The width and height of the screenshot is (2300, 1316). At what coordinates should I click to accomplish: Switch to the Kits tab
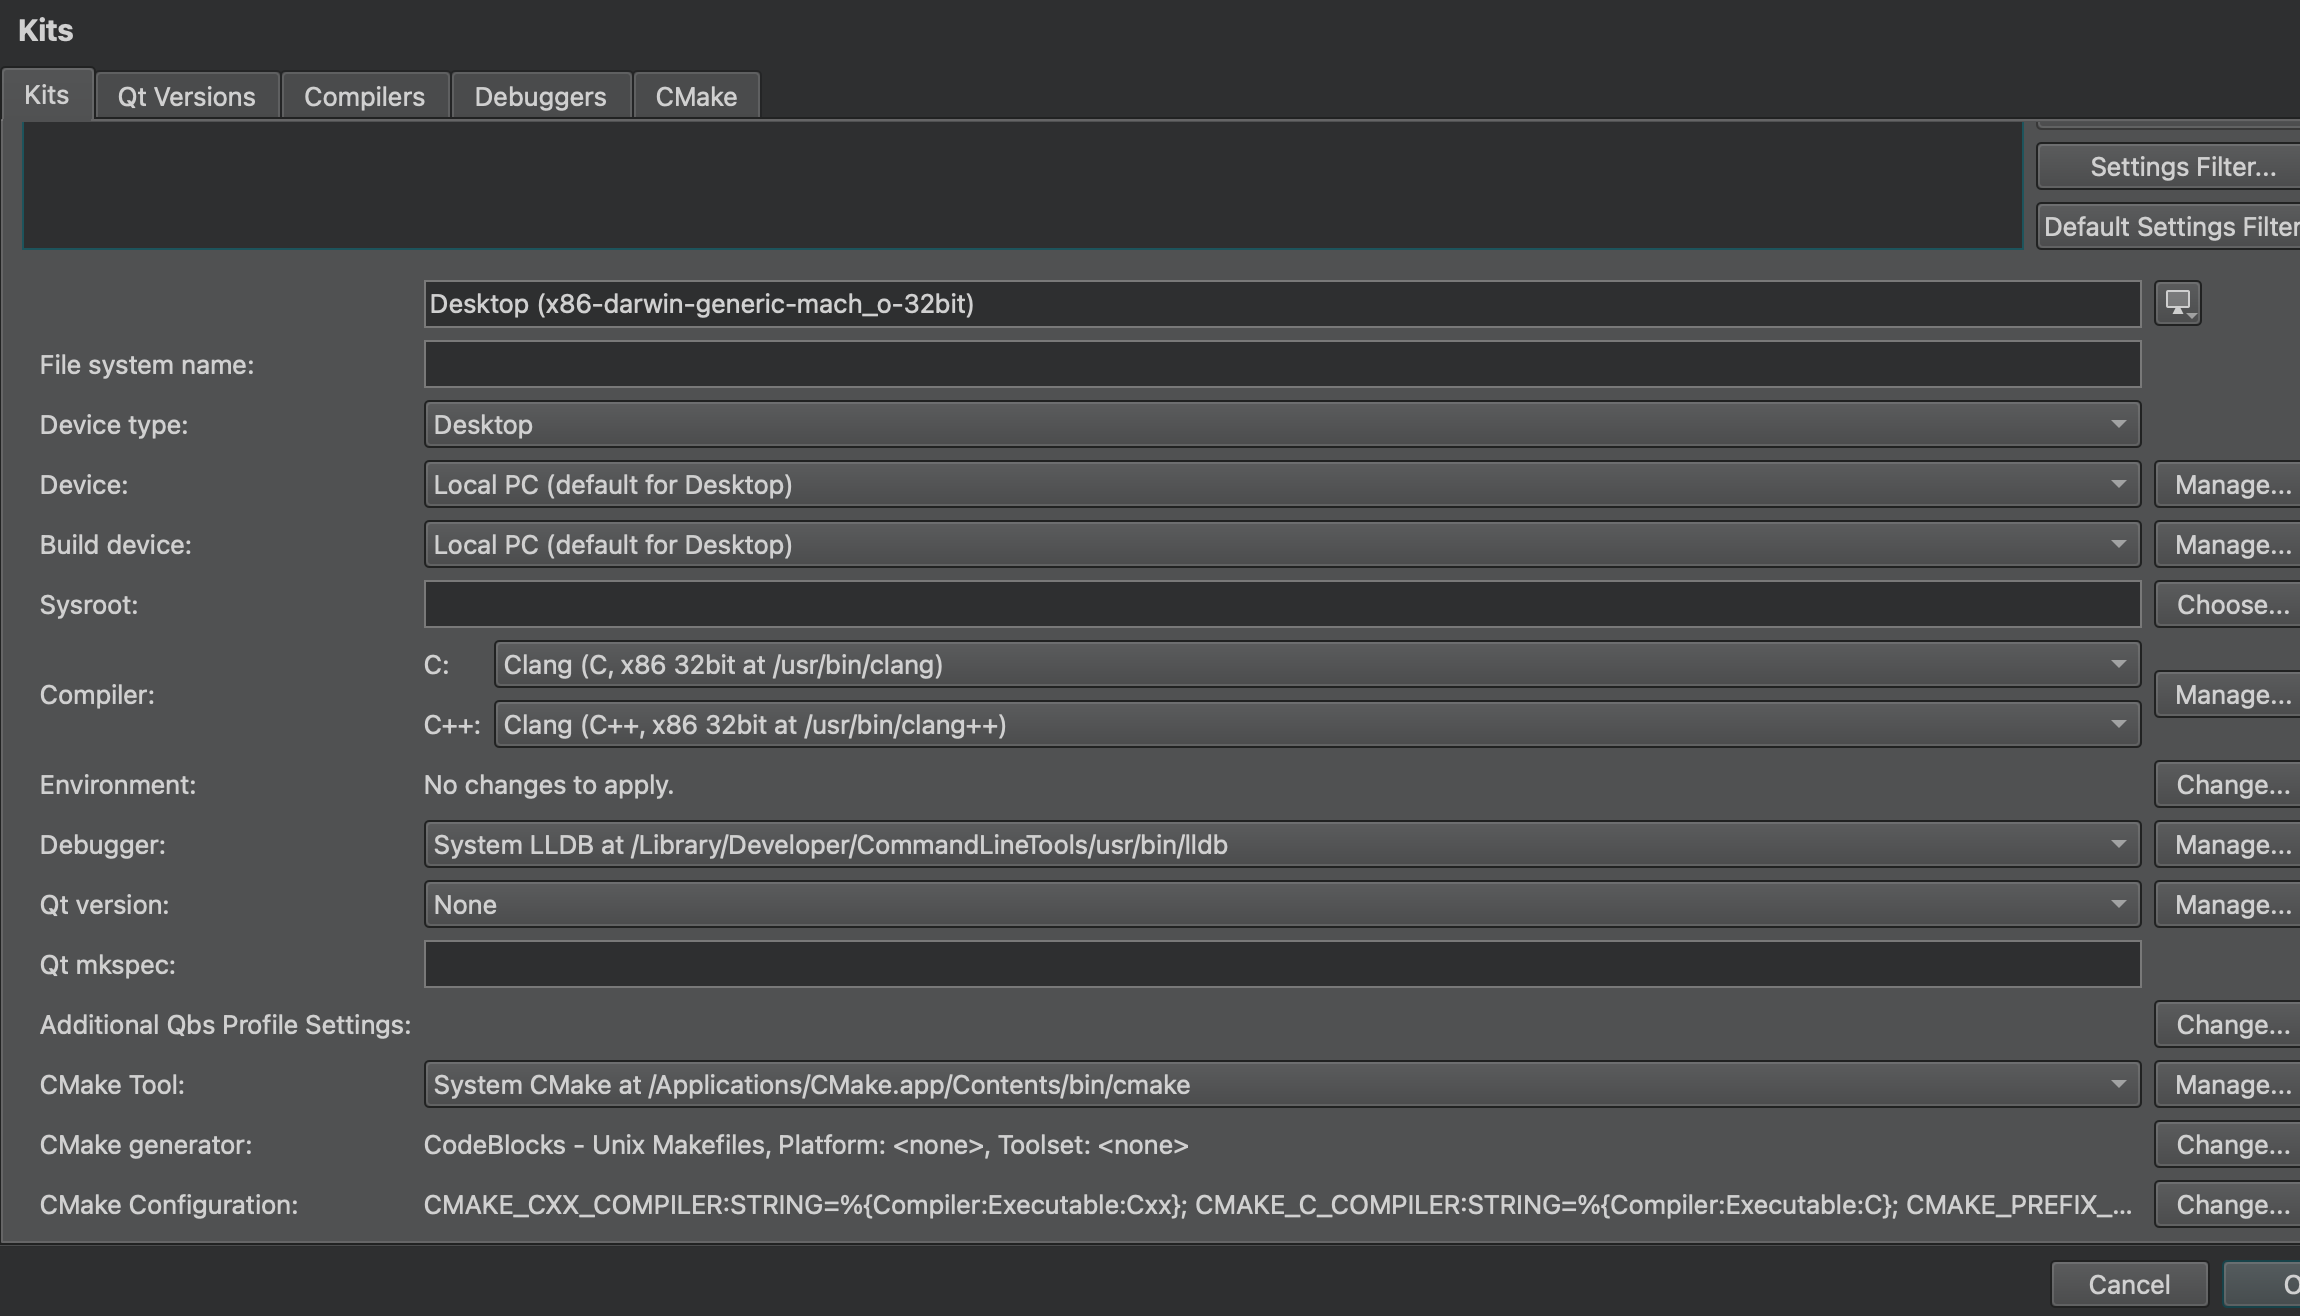[47, 95]
